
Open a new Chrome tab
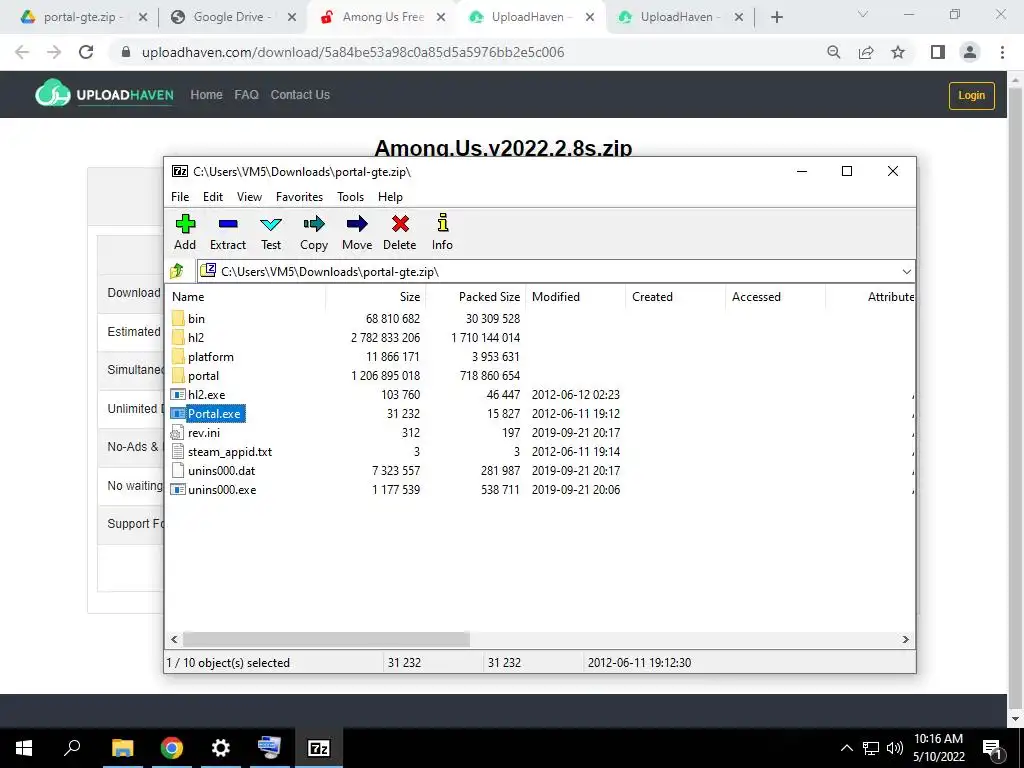tap(776, 17)
